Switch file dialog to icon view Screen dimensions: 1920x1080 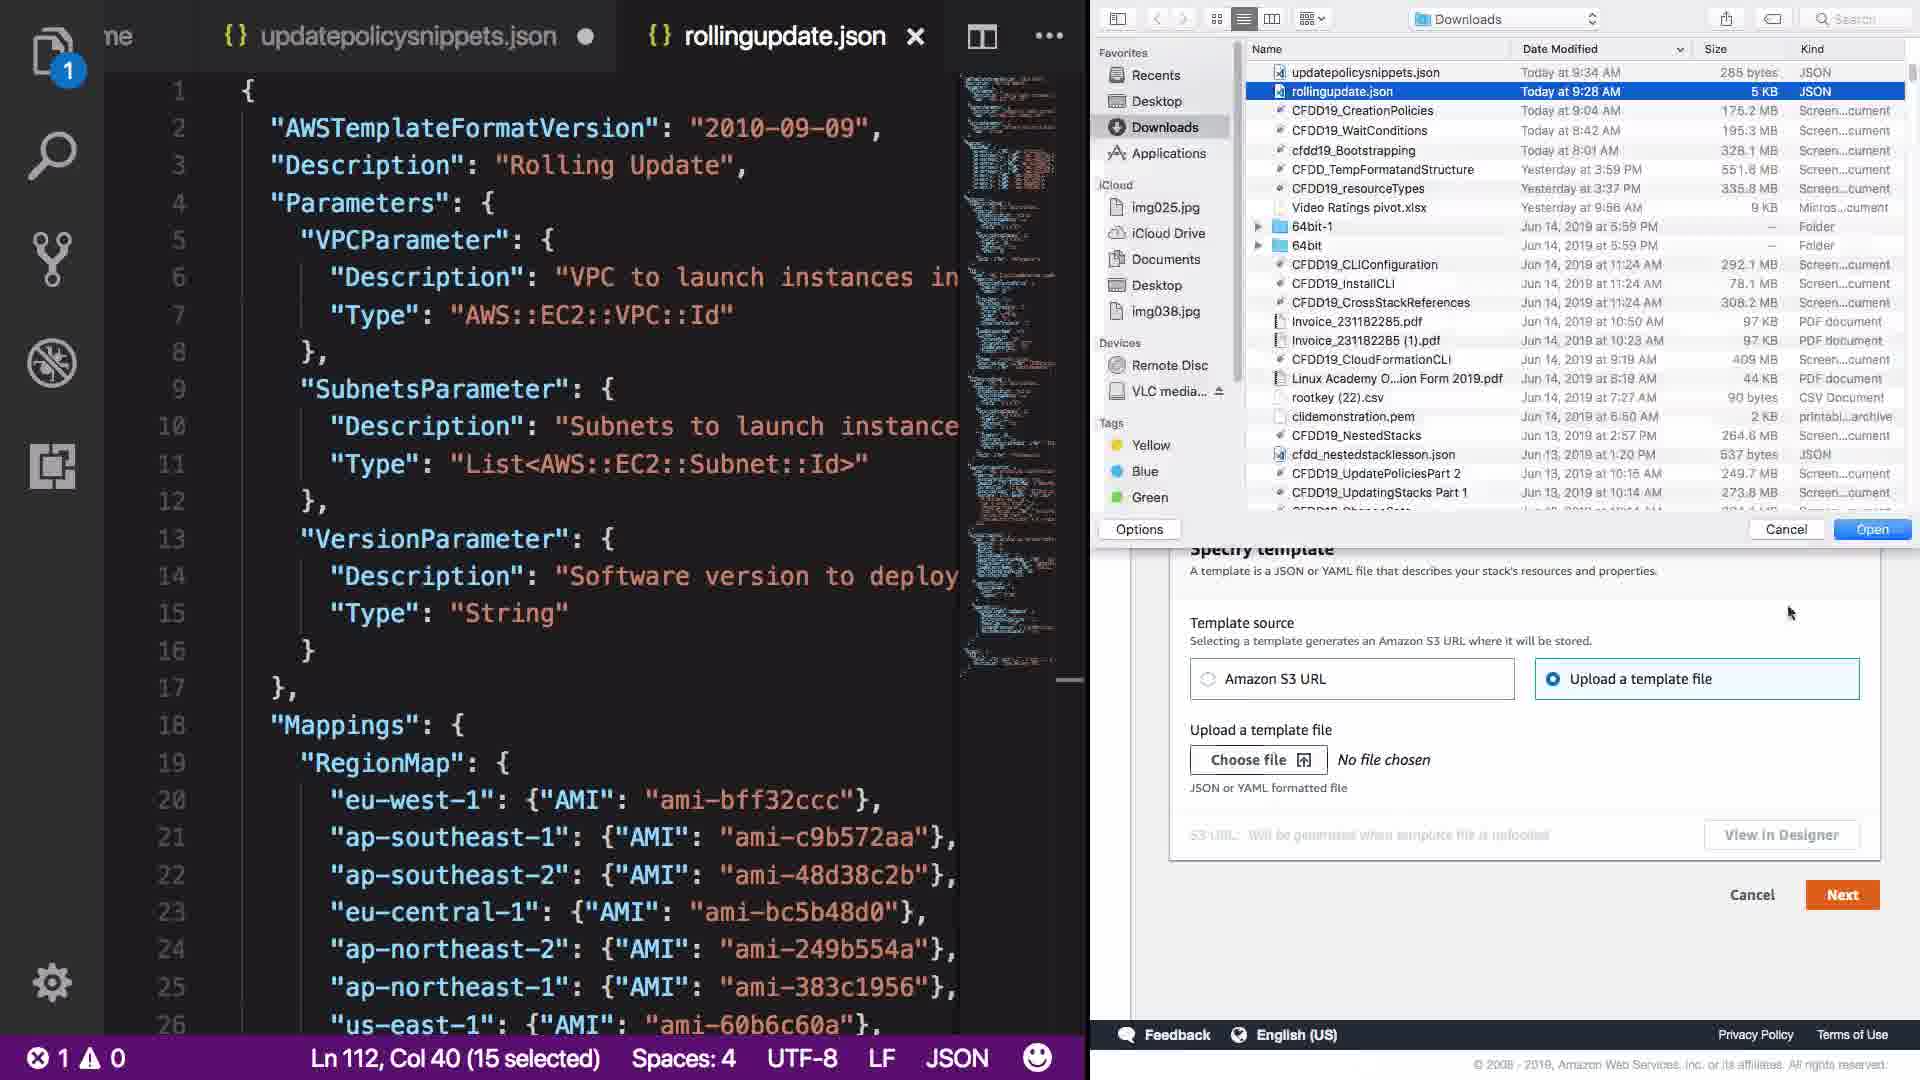pyautogui.click(x=1217, y=19)
